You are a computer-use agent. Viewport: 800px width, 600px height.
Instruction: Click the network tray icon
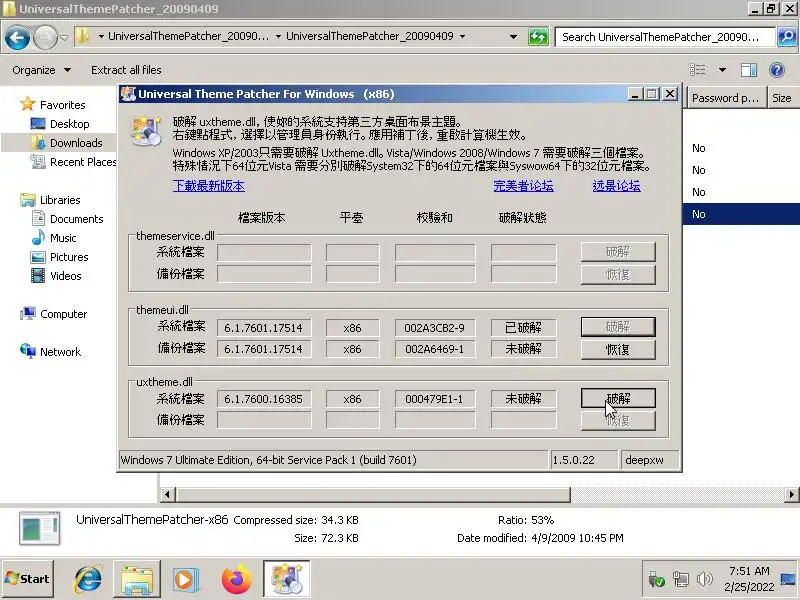click(681, 579)
